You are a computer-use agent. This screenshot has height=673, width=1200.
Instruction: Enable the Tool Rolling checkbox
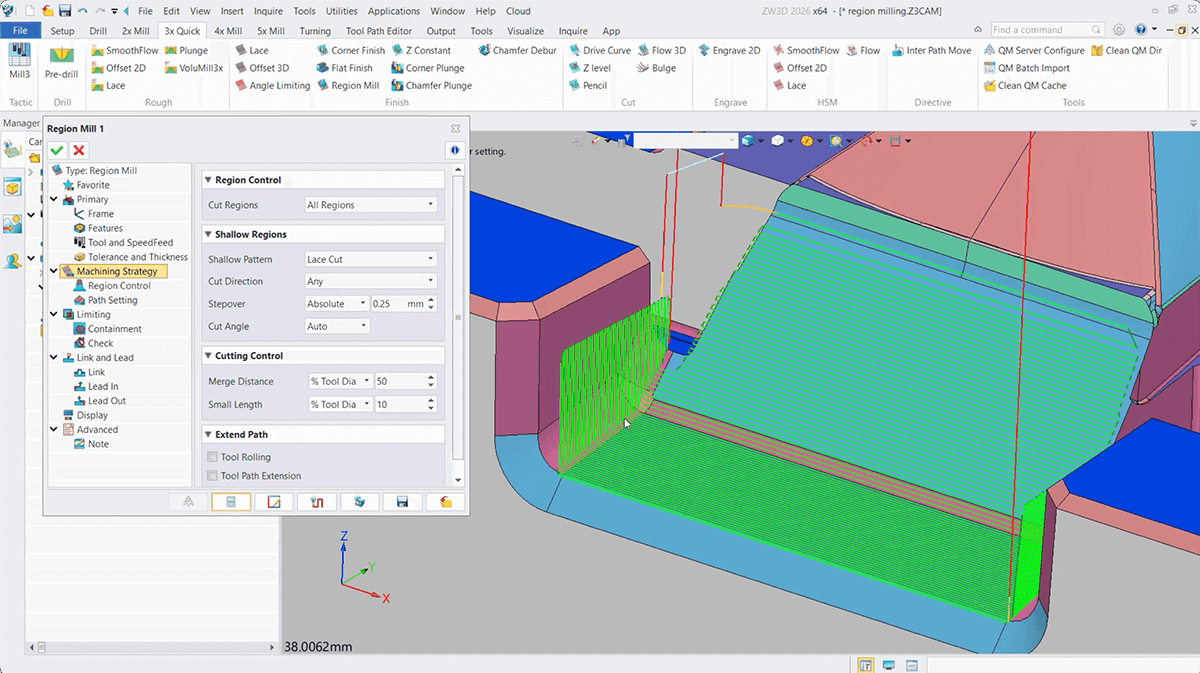(212, 457)
